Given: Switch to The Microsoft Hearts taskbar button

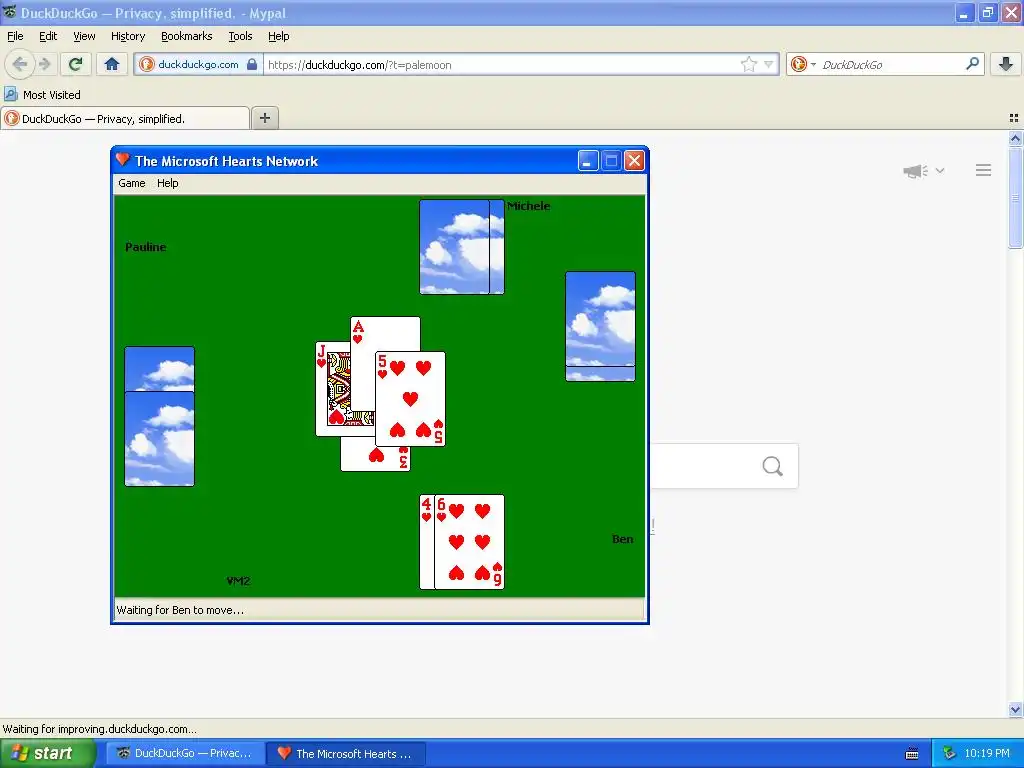Looking at the screenshot, I should point(346,754).
